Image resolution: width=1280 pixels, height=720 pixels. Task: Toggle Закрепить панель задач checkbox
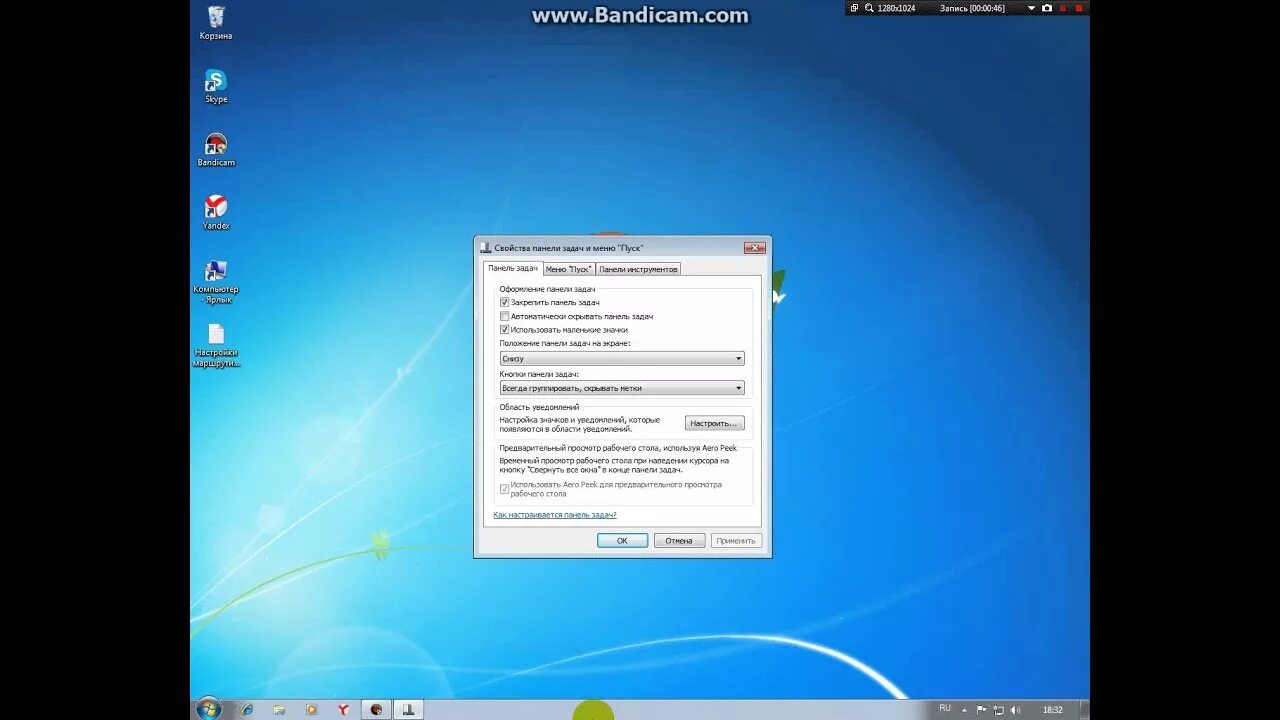505,302
